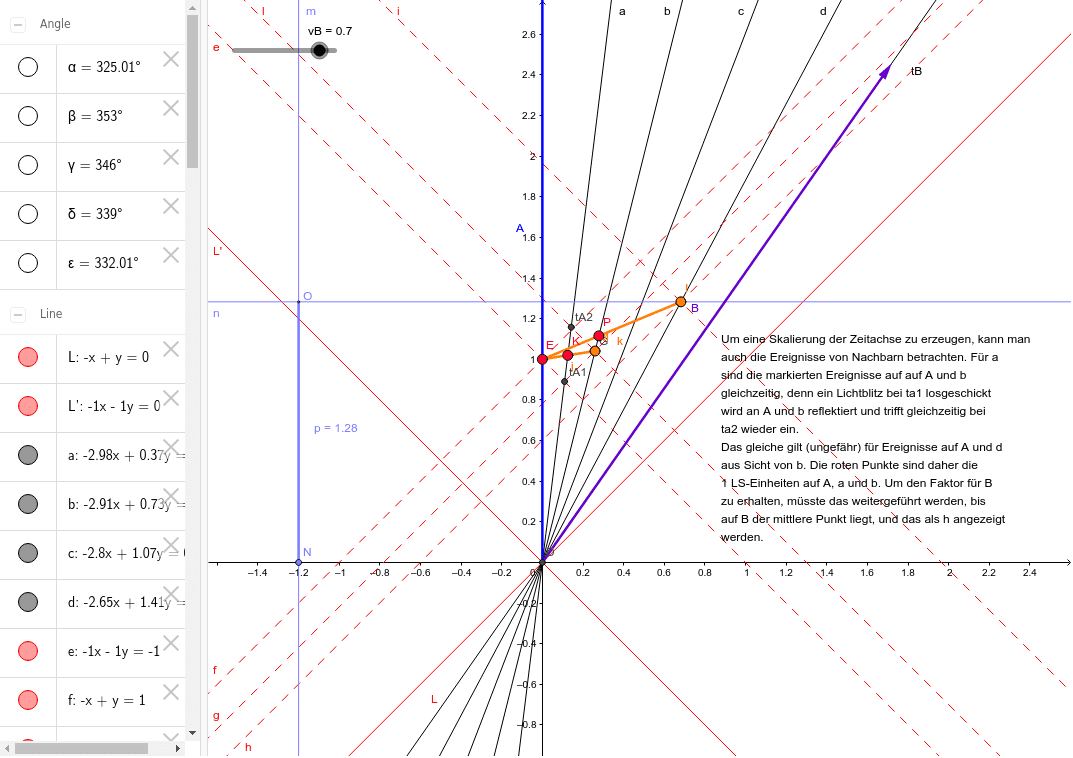Delete line c entry with its X icon

[x=171, y=545]
